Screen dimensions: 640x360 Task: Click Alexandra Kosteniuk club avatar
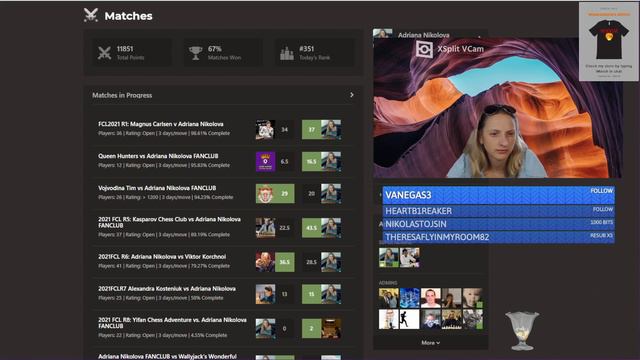point(265,294)
